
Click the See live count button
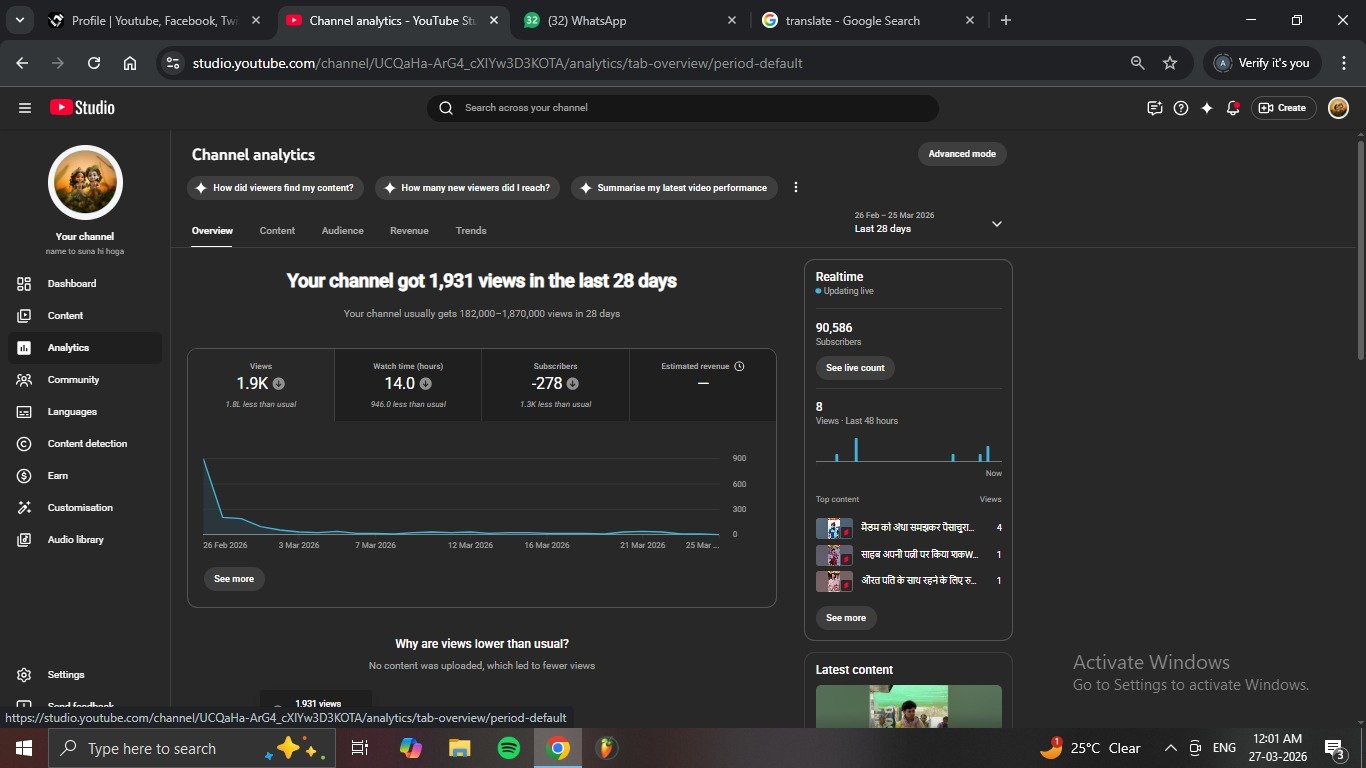[x=855, y=368]
